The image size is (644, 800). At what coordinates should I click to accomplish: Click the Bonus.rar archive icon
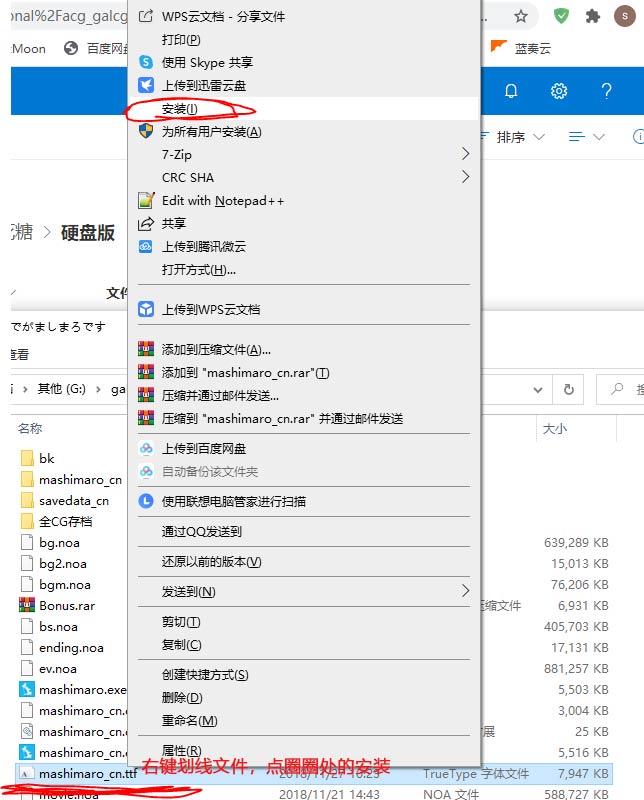coord(27,605)
